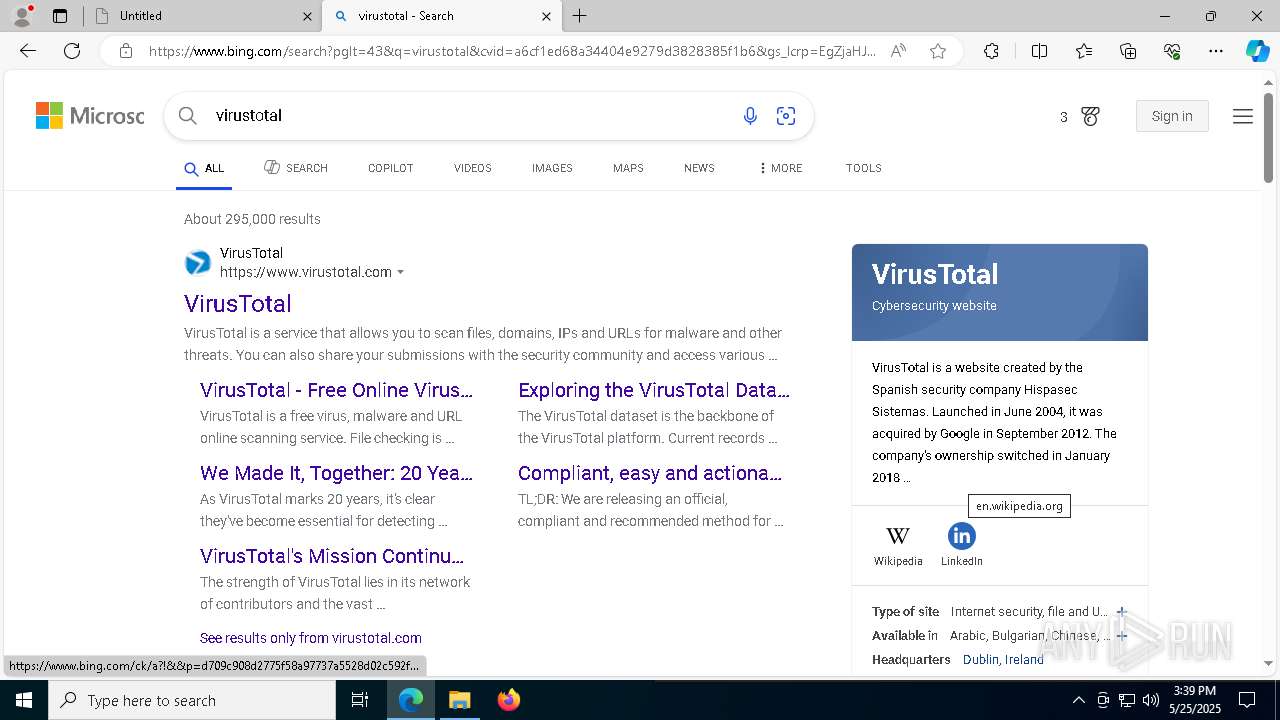Open MAPS results tab

pyautogui.click(x=628, y=168)
